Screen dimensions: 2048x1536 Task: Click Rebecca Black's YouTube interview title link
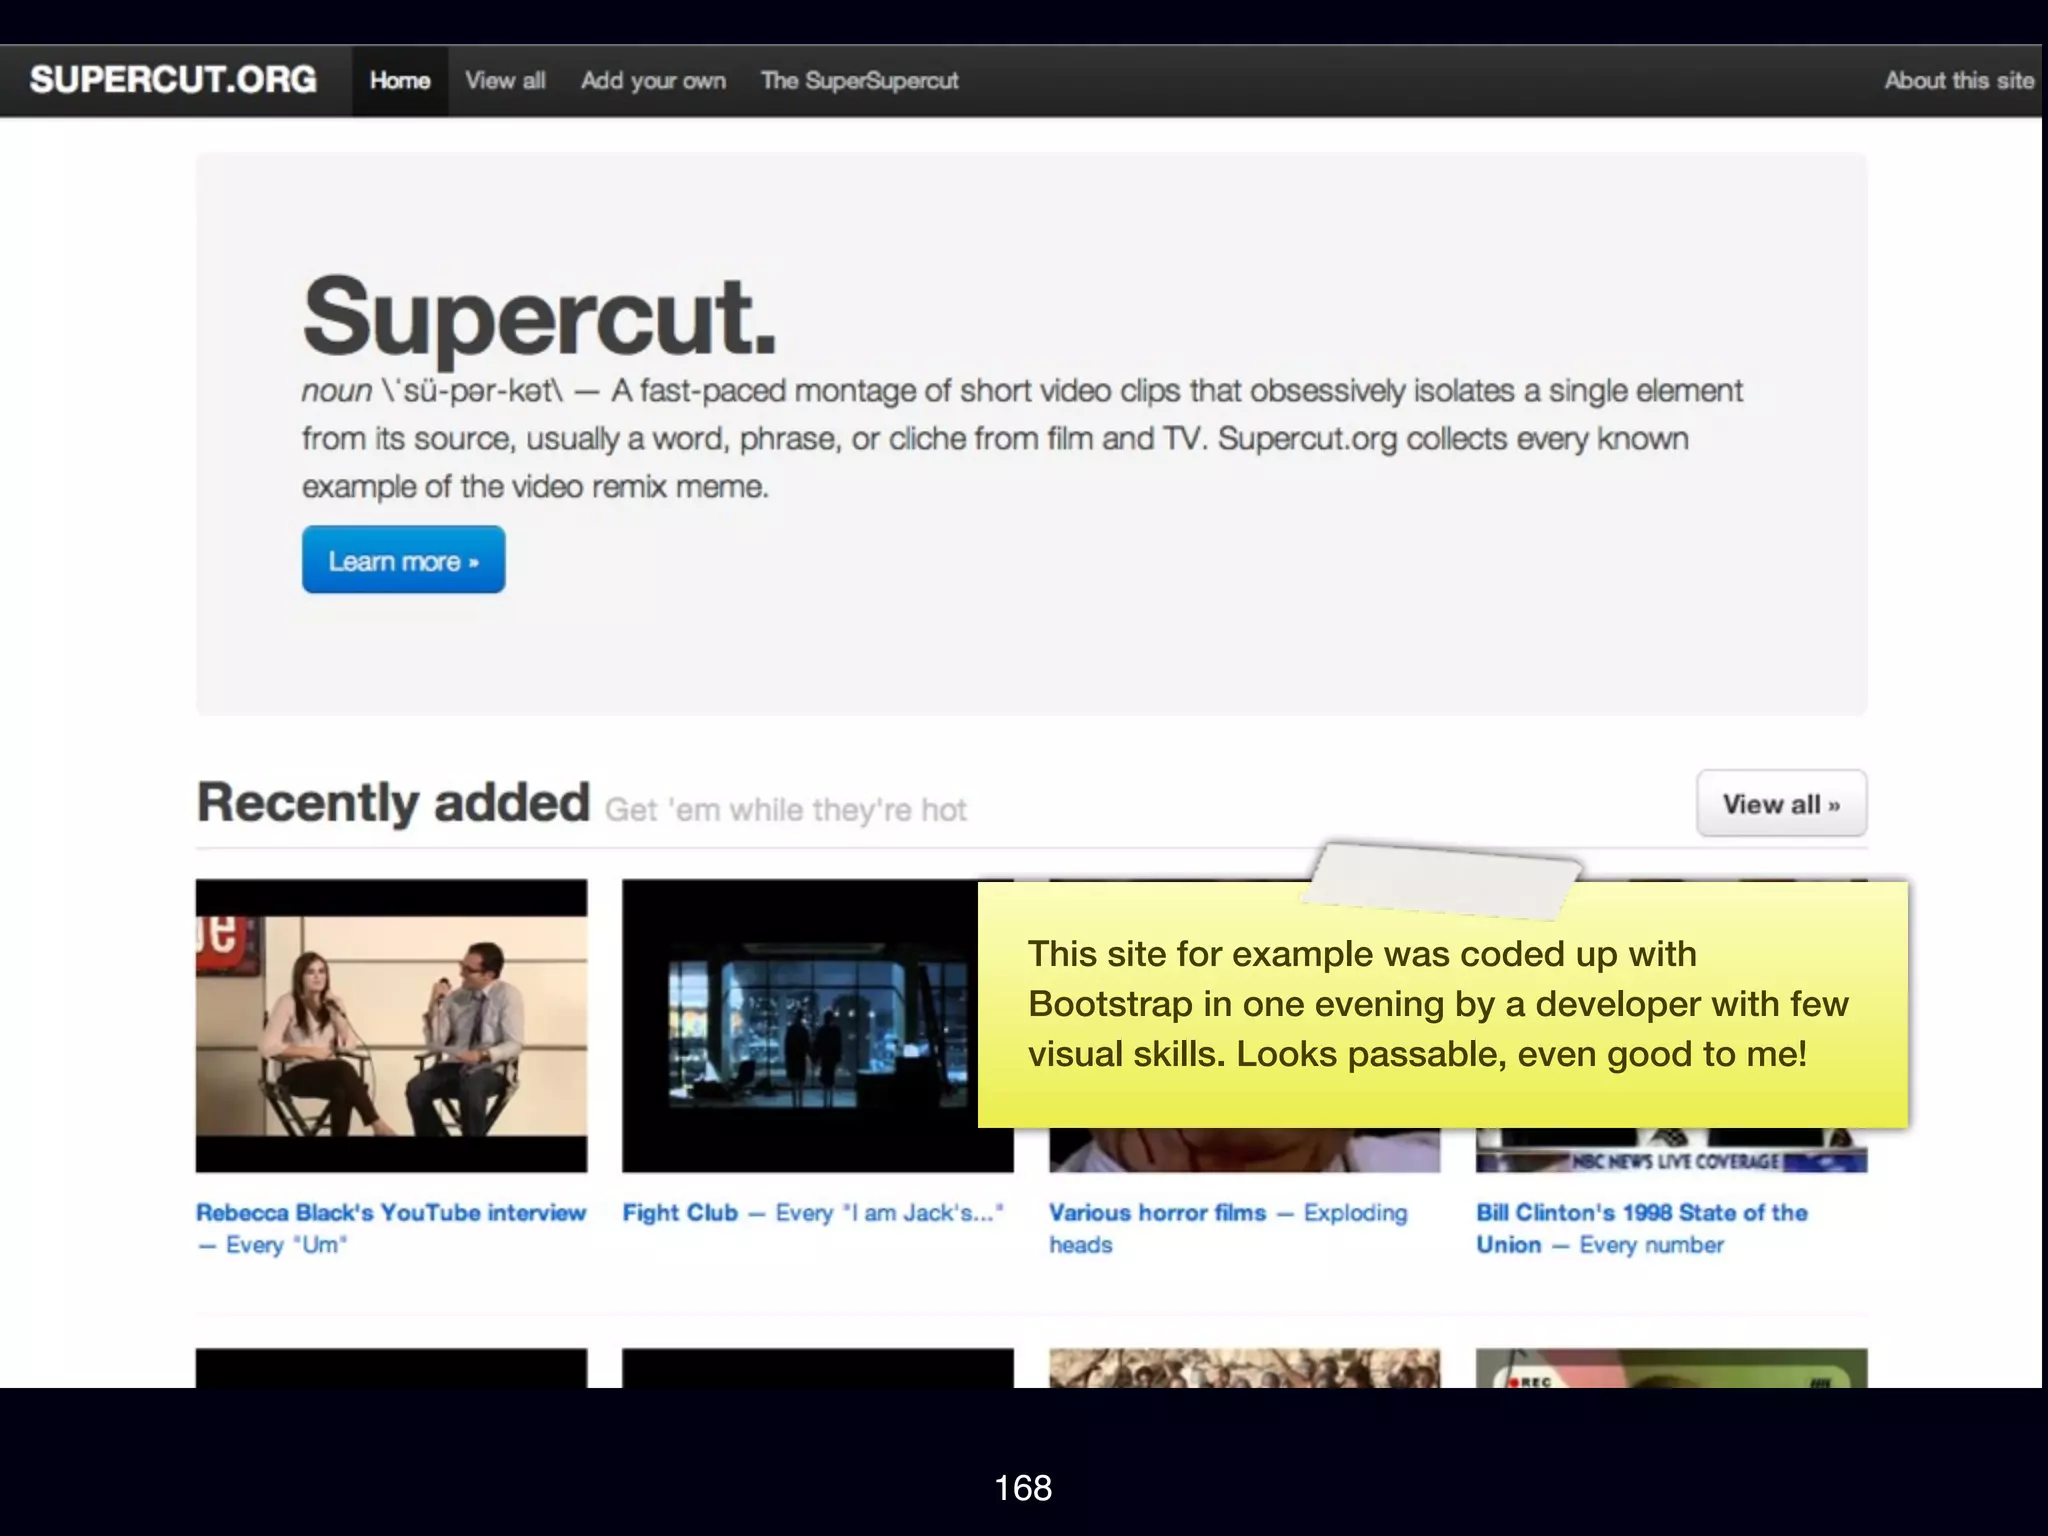(x=391, y=1213)
